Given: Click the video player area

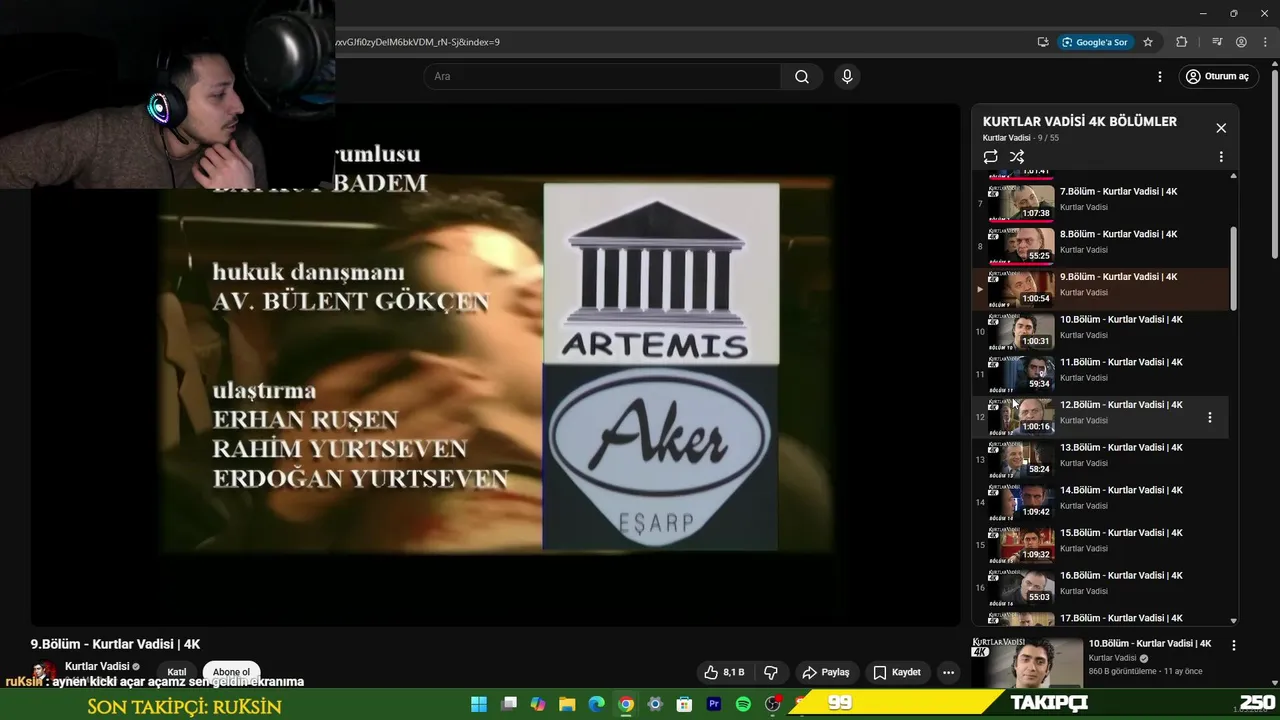Looking at the screenshot, I should click(x=496, y=365).
